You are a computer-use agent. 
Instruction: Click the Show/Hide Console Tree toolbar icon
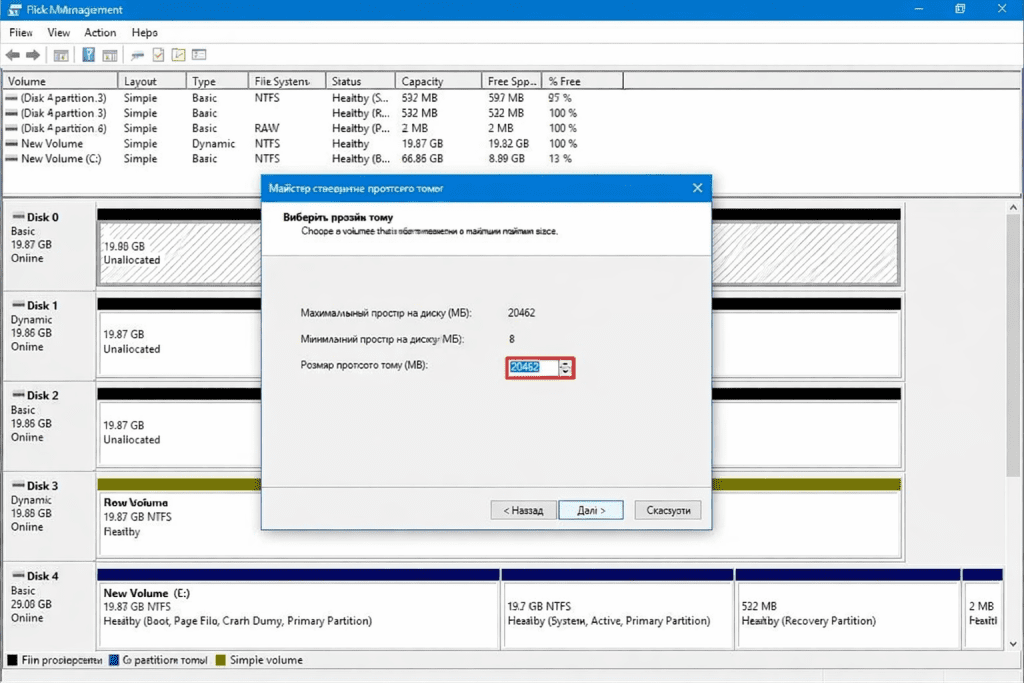tap(61, 55)
